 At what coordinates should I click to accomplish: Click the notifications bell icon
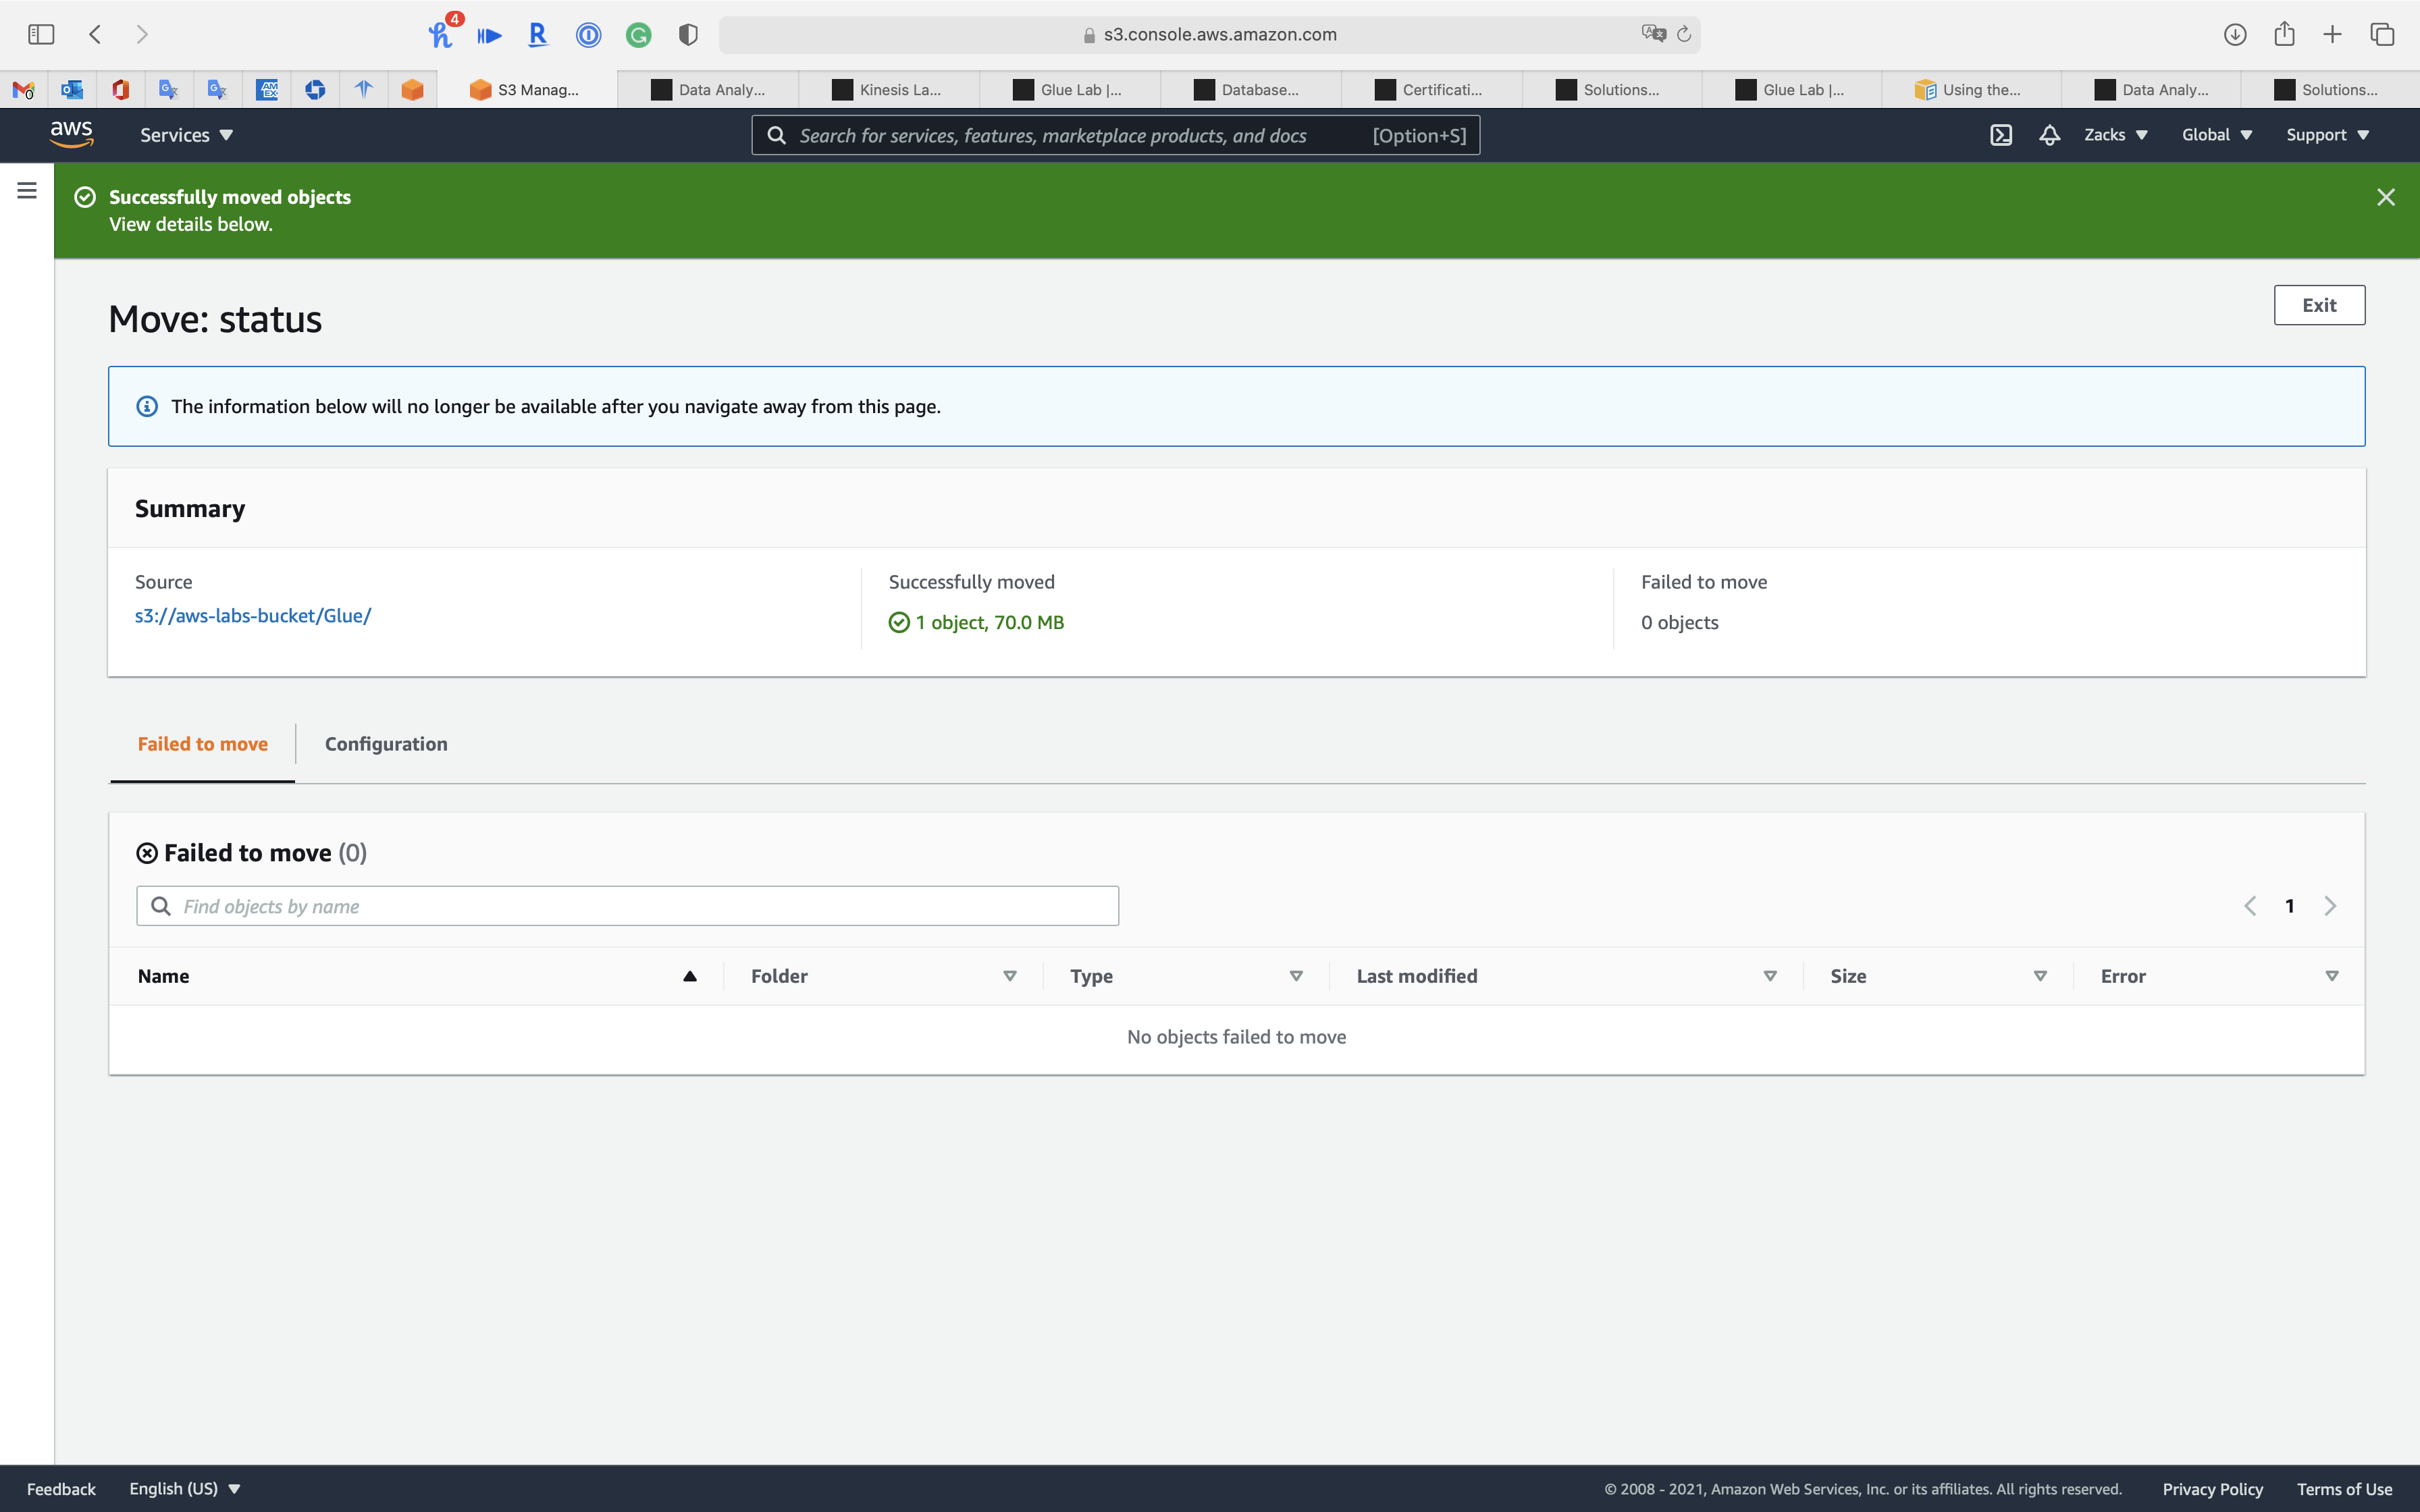[x=2049, y=135]
